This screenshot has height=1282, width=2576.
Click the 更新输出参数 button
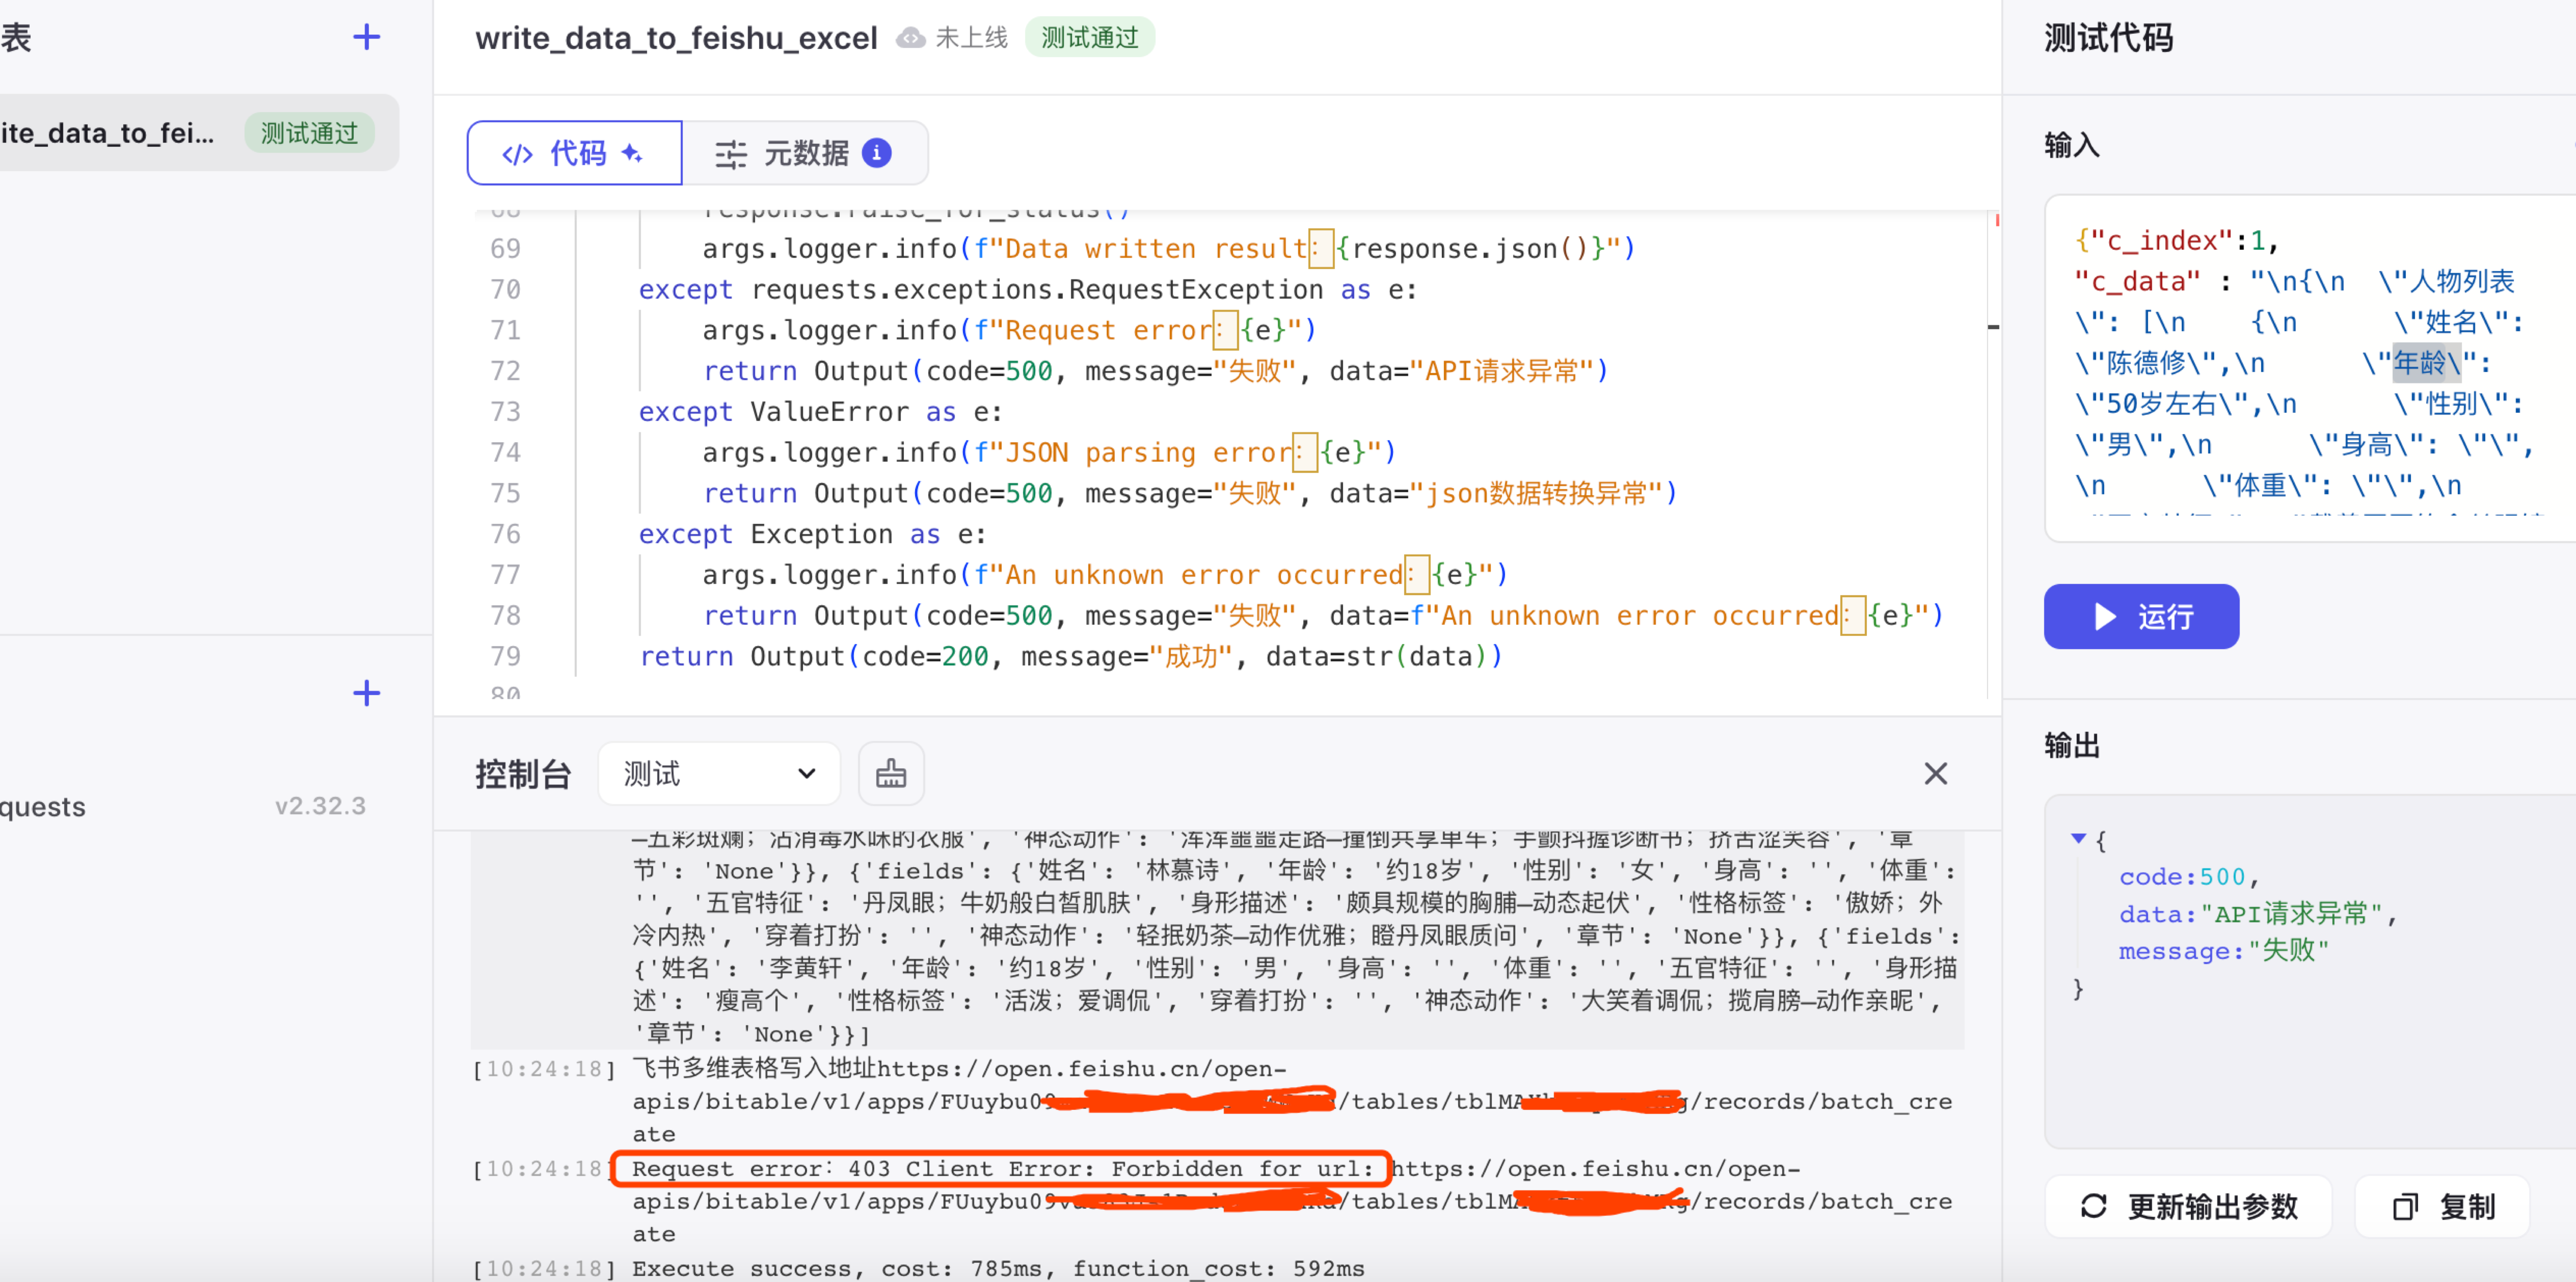pyautogui.click(x=2188, y=1207)
